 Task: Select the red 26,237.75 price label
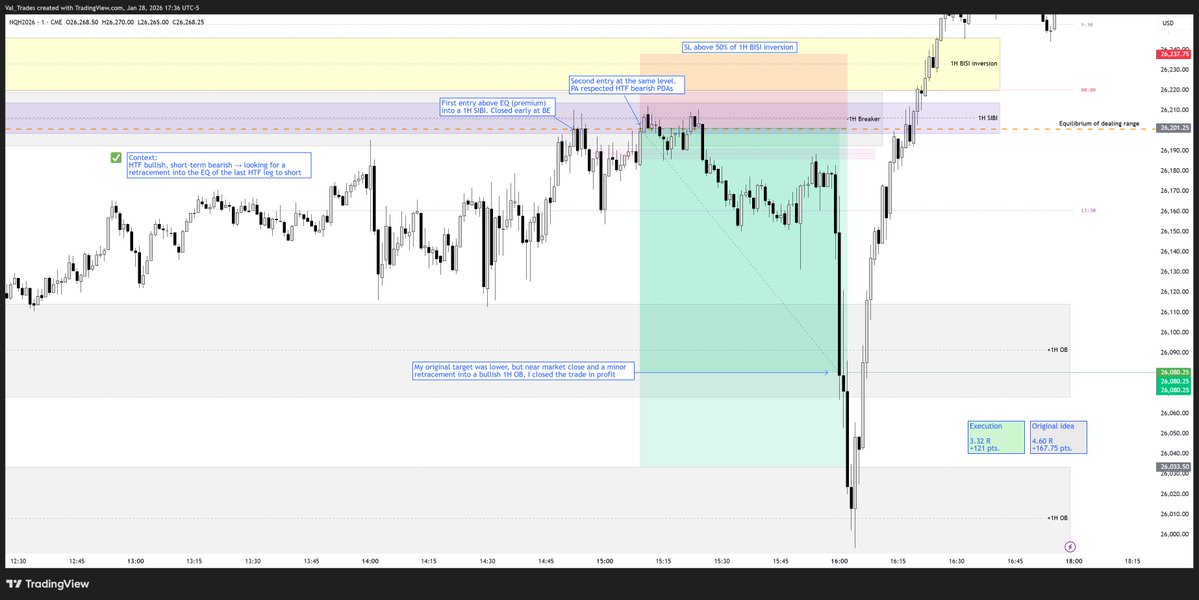click(1174, 54)
